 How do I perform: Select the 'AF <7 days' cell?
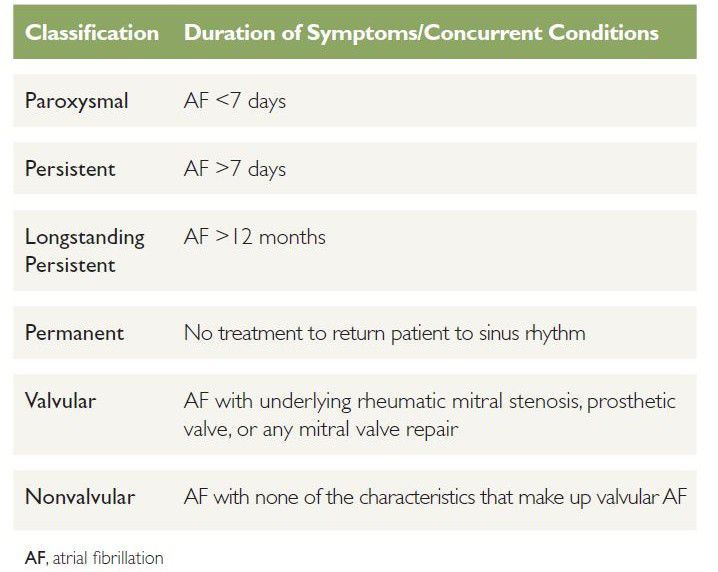coord(235,101)
